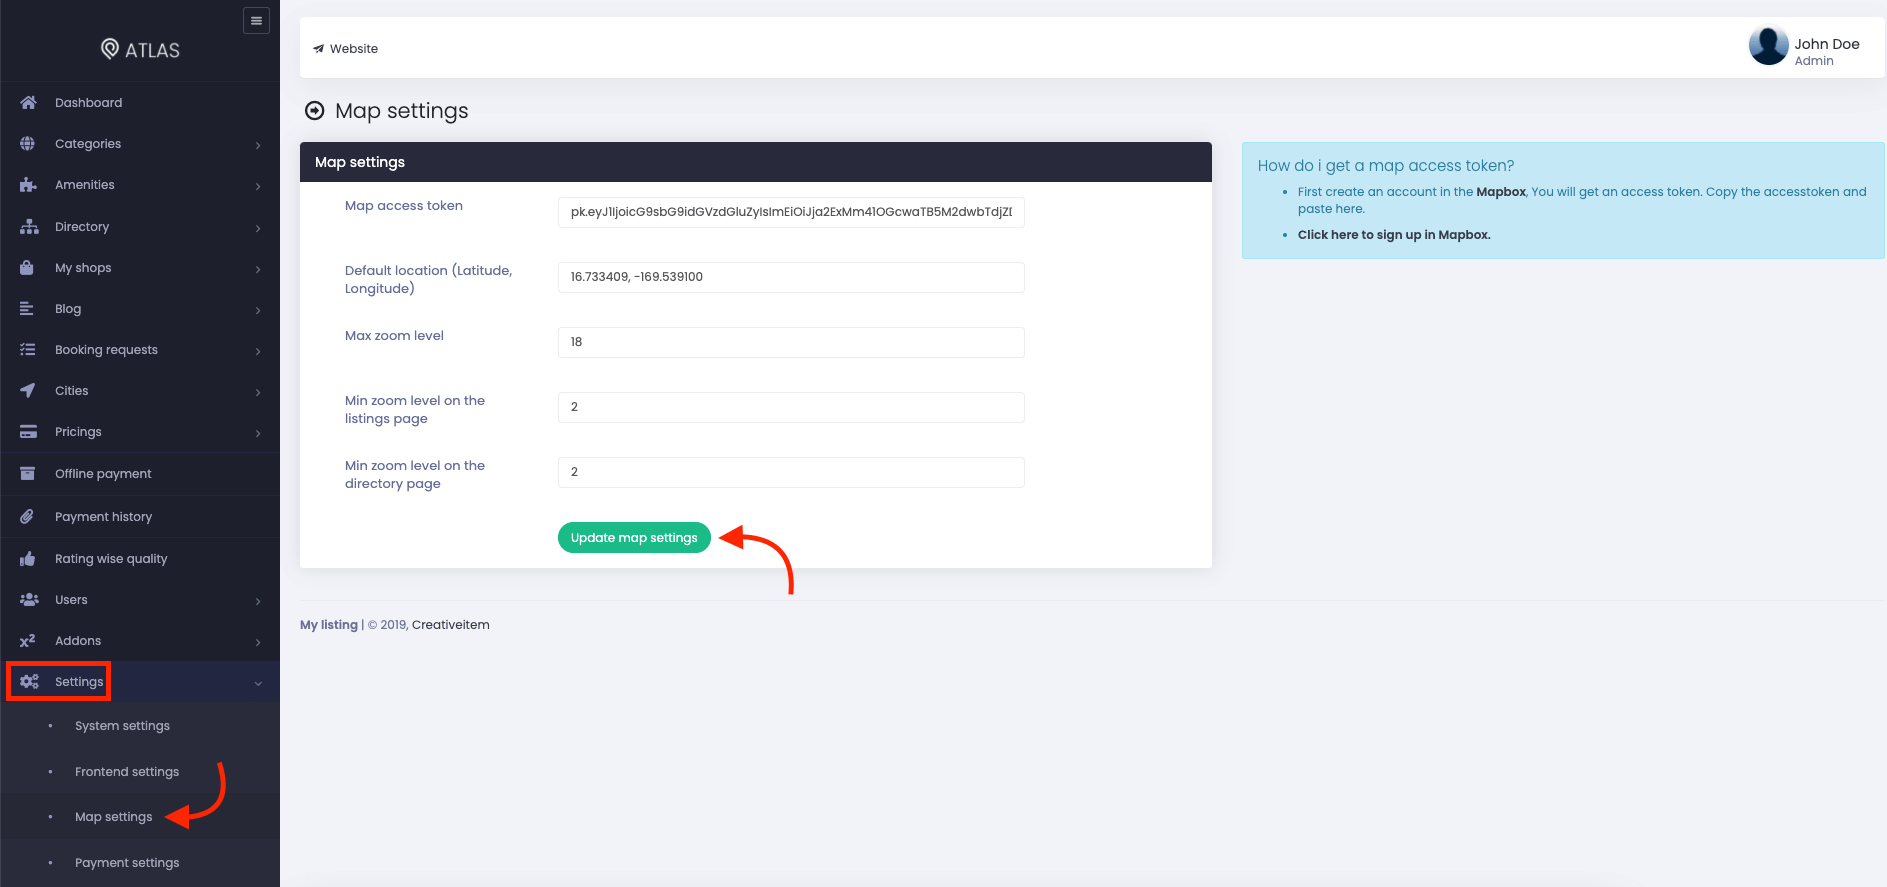This screenshot has height=887, width=1887.
Task: Click the ATLAS logo
Action: (x=140, y=50)
